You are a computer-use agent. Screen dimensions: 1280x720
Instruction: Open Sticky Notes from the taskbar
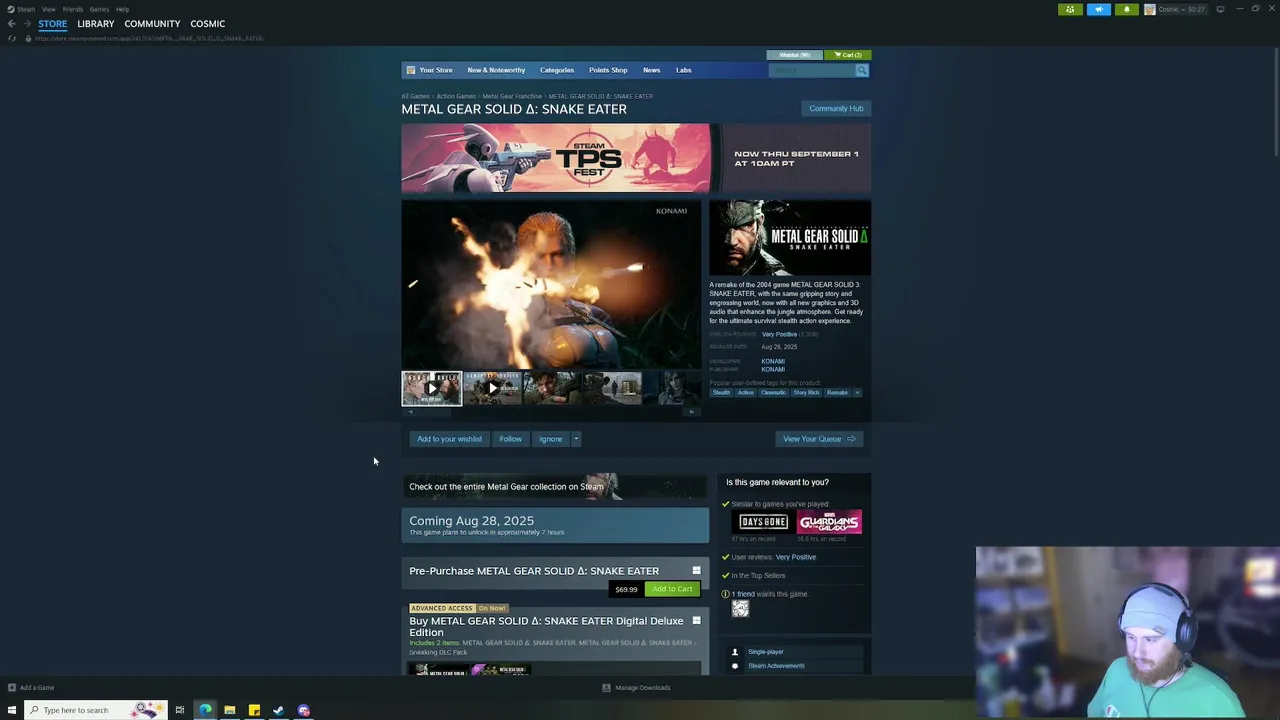(254, 710)
